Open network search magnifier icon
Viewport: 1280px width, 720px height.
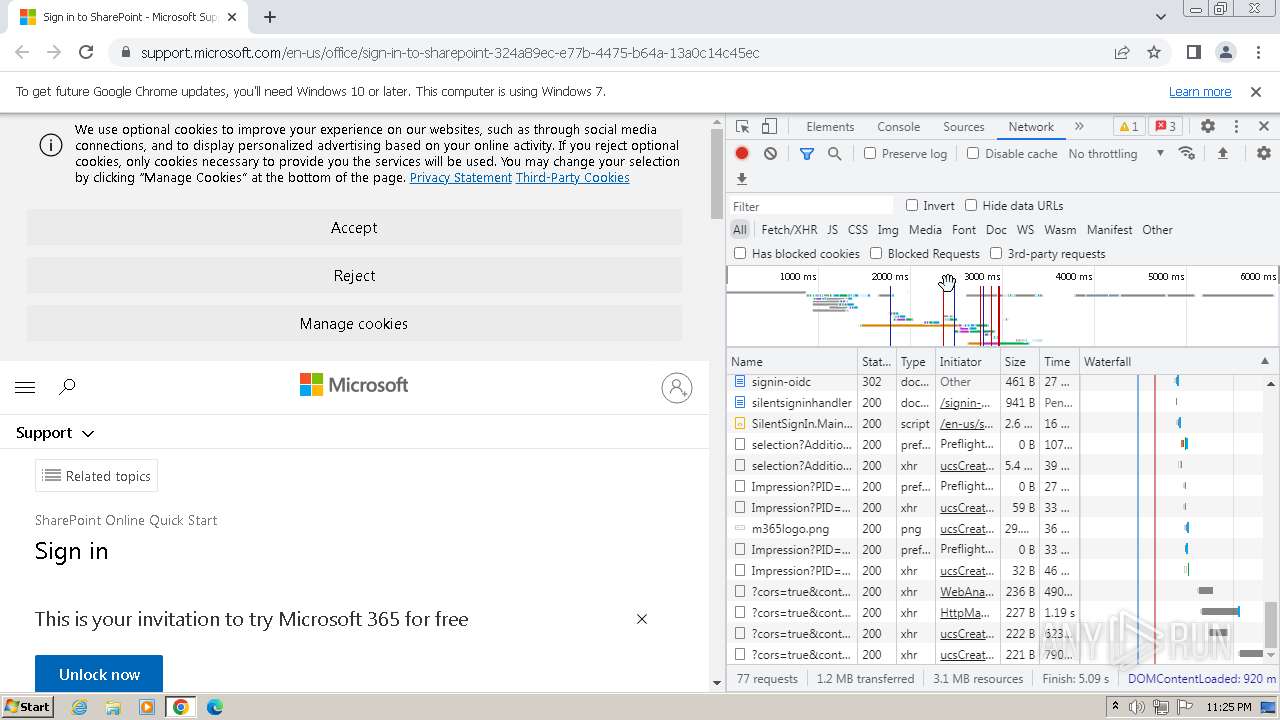click(x=834, y=153)
